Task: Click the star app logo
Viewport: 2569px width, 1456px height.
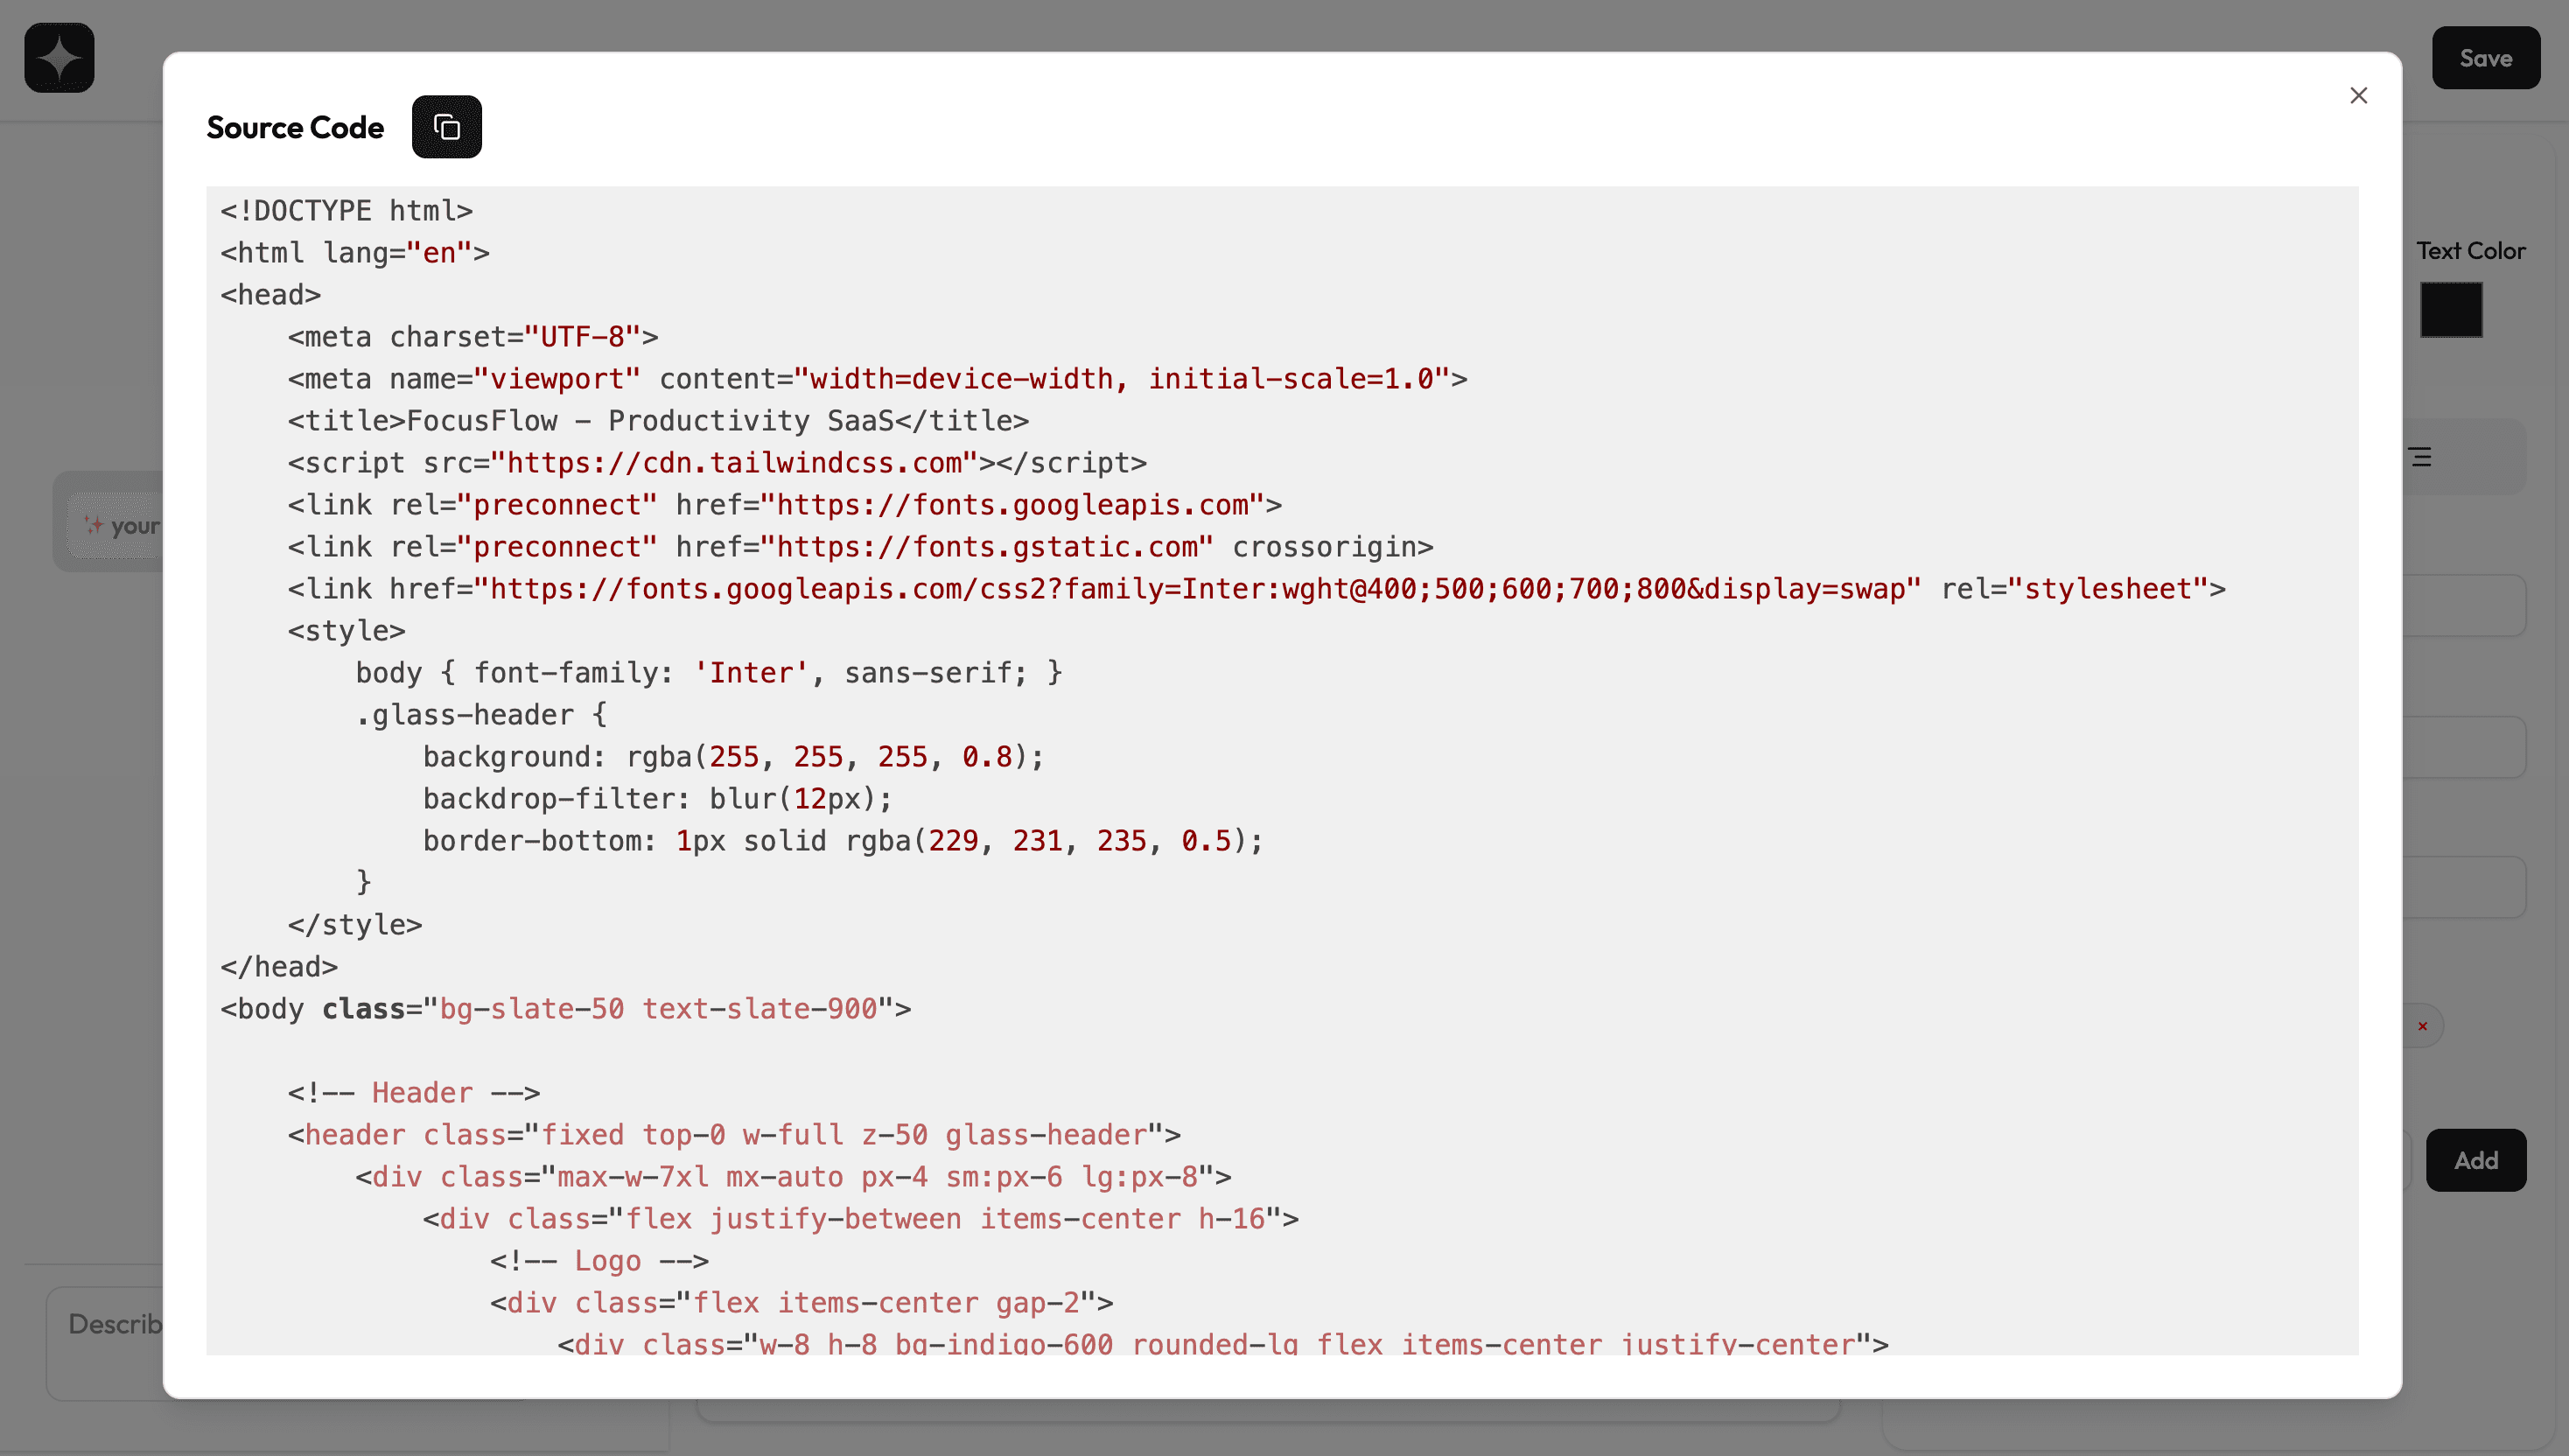Action: pyautogui.click(x=59, y=58)
